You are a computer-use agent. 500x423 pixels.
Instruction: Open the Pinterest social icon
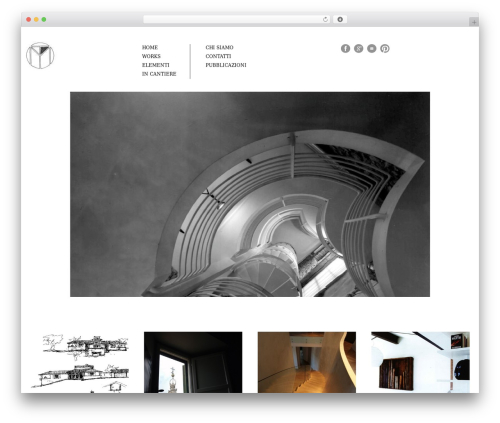coord(385,48)
